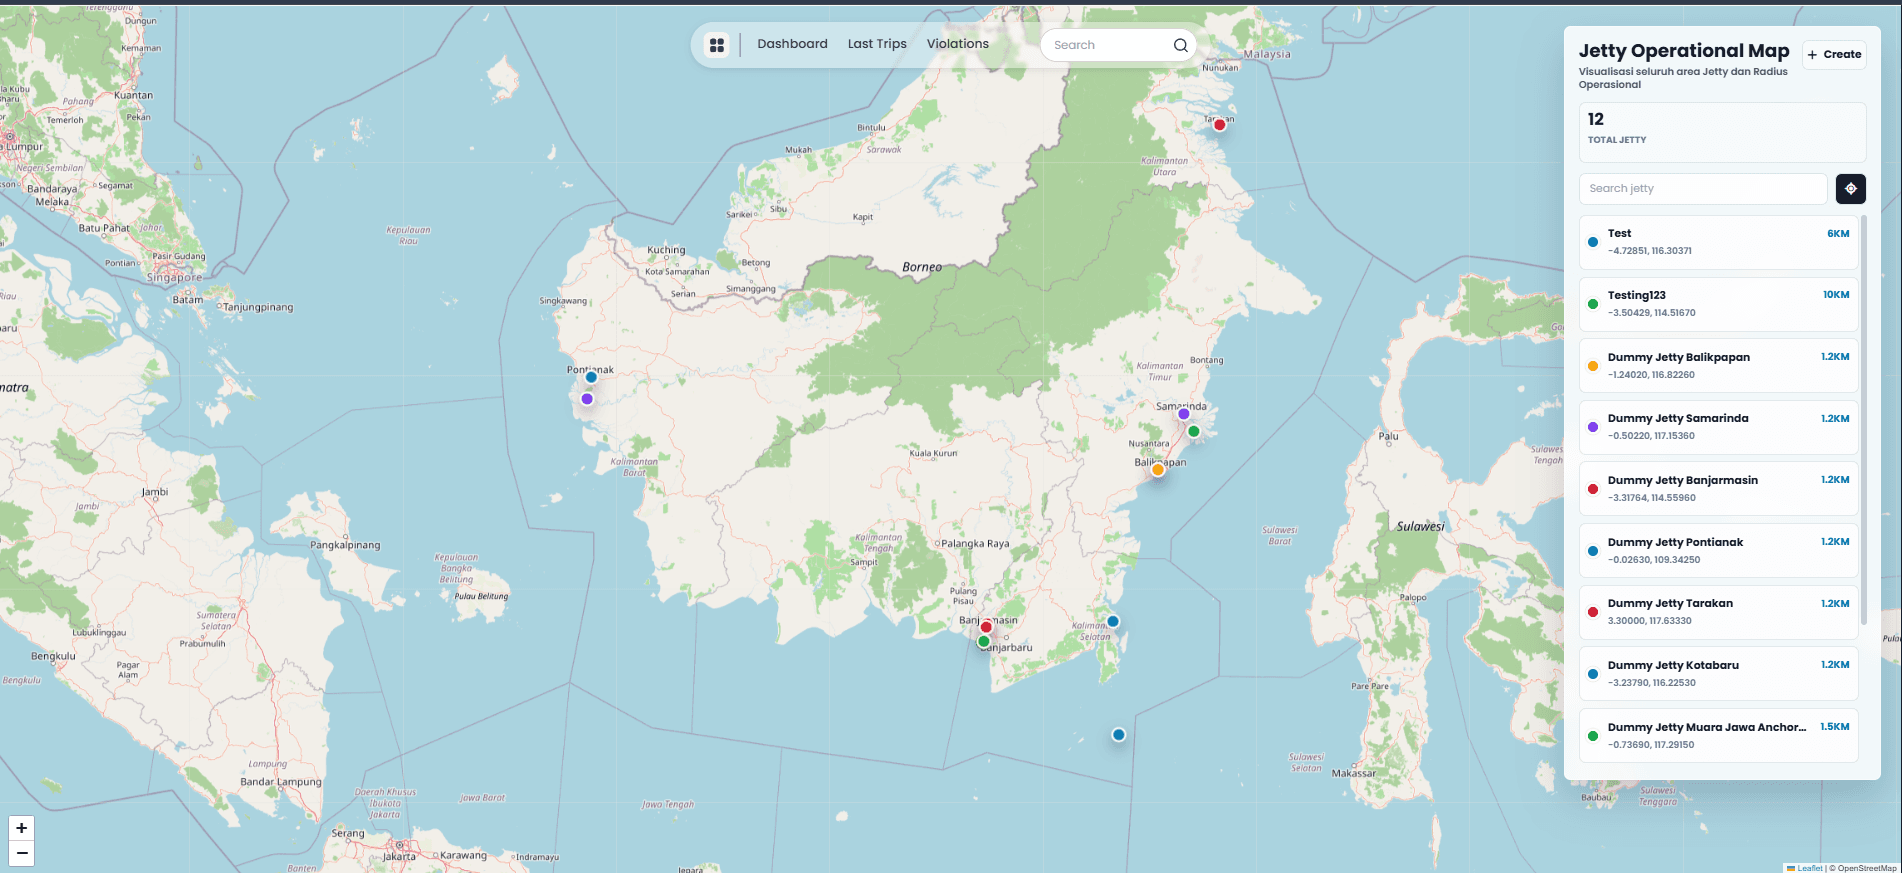Select the blue marker at Pontianak
Screen dimensions: 1902x873
(x=591, y=377)
